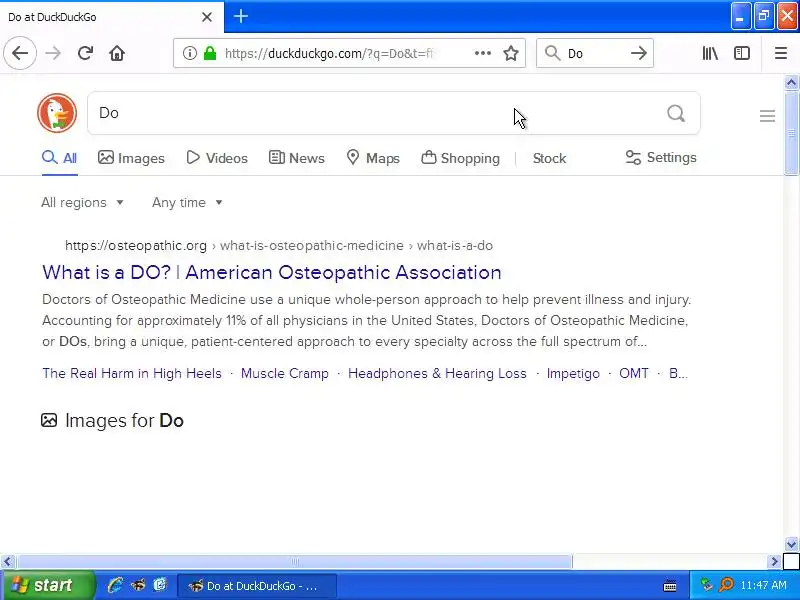800x600 pixels.
Task: Click the 11:47 AM system clock
Action: [x=763, y=585]
